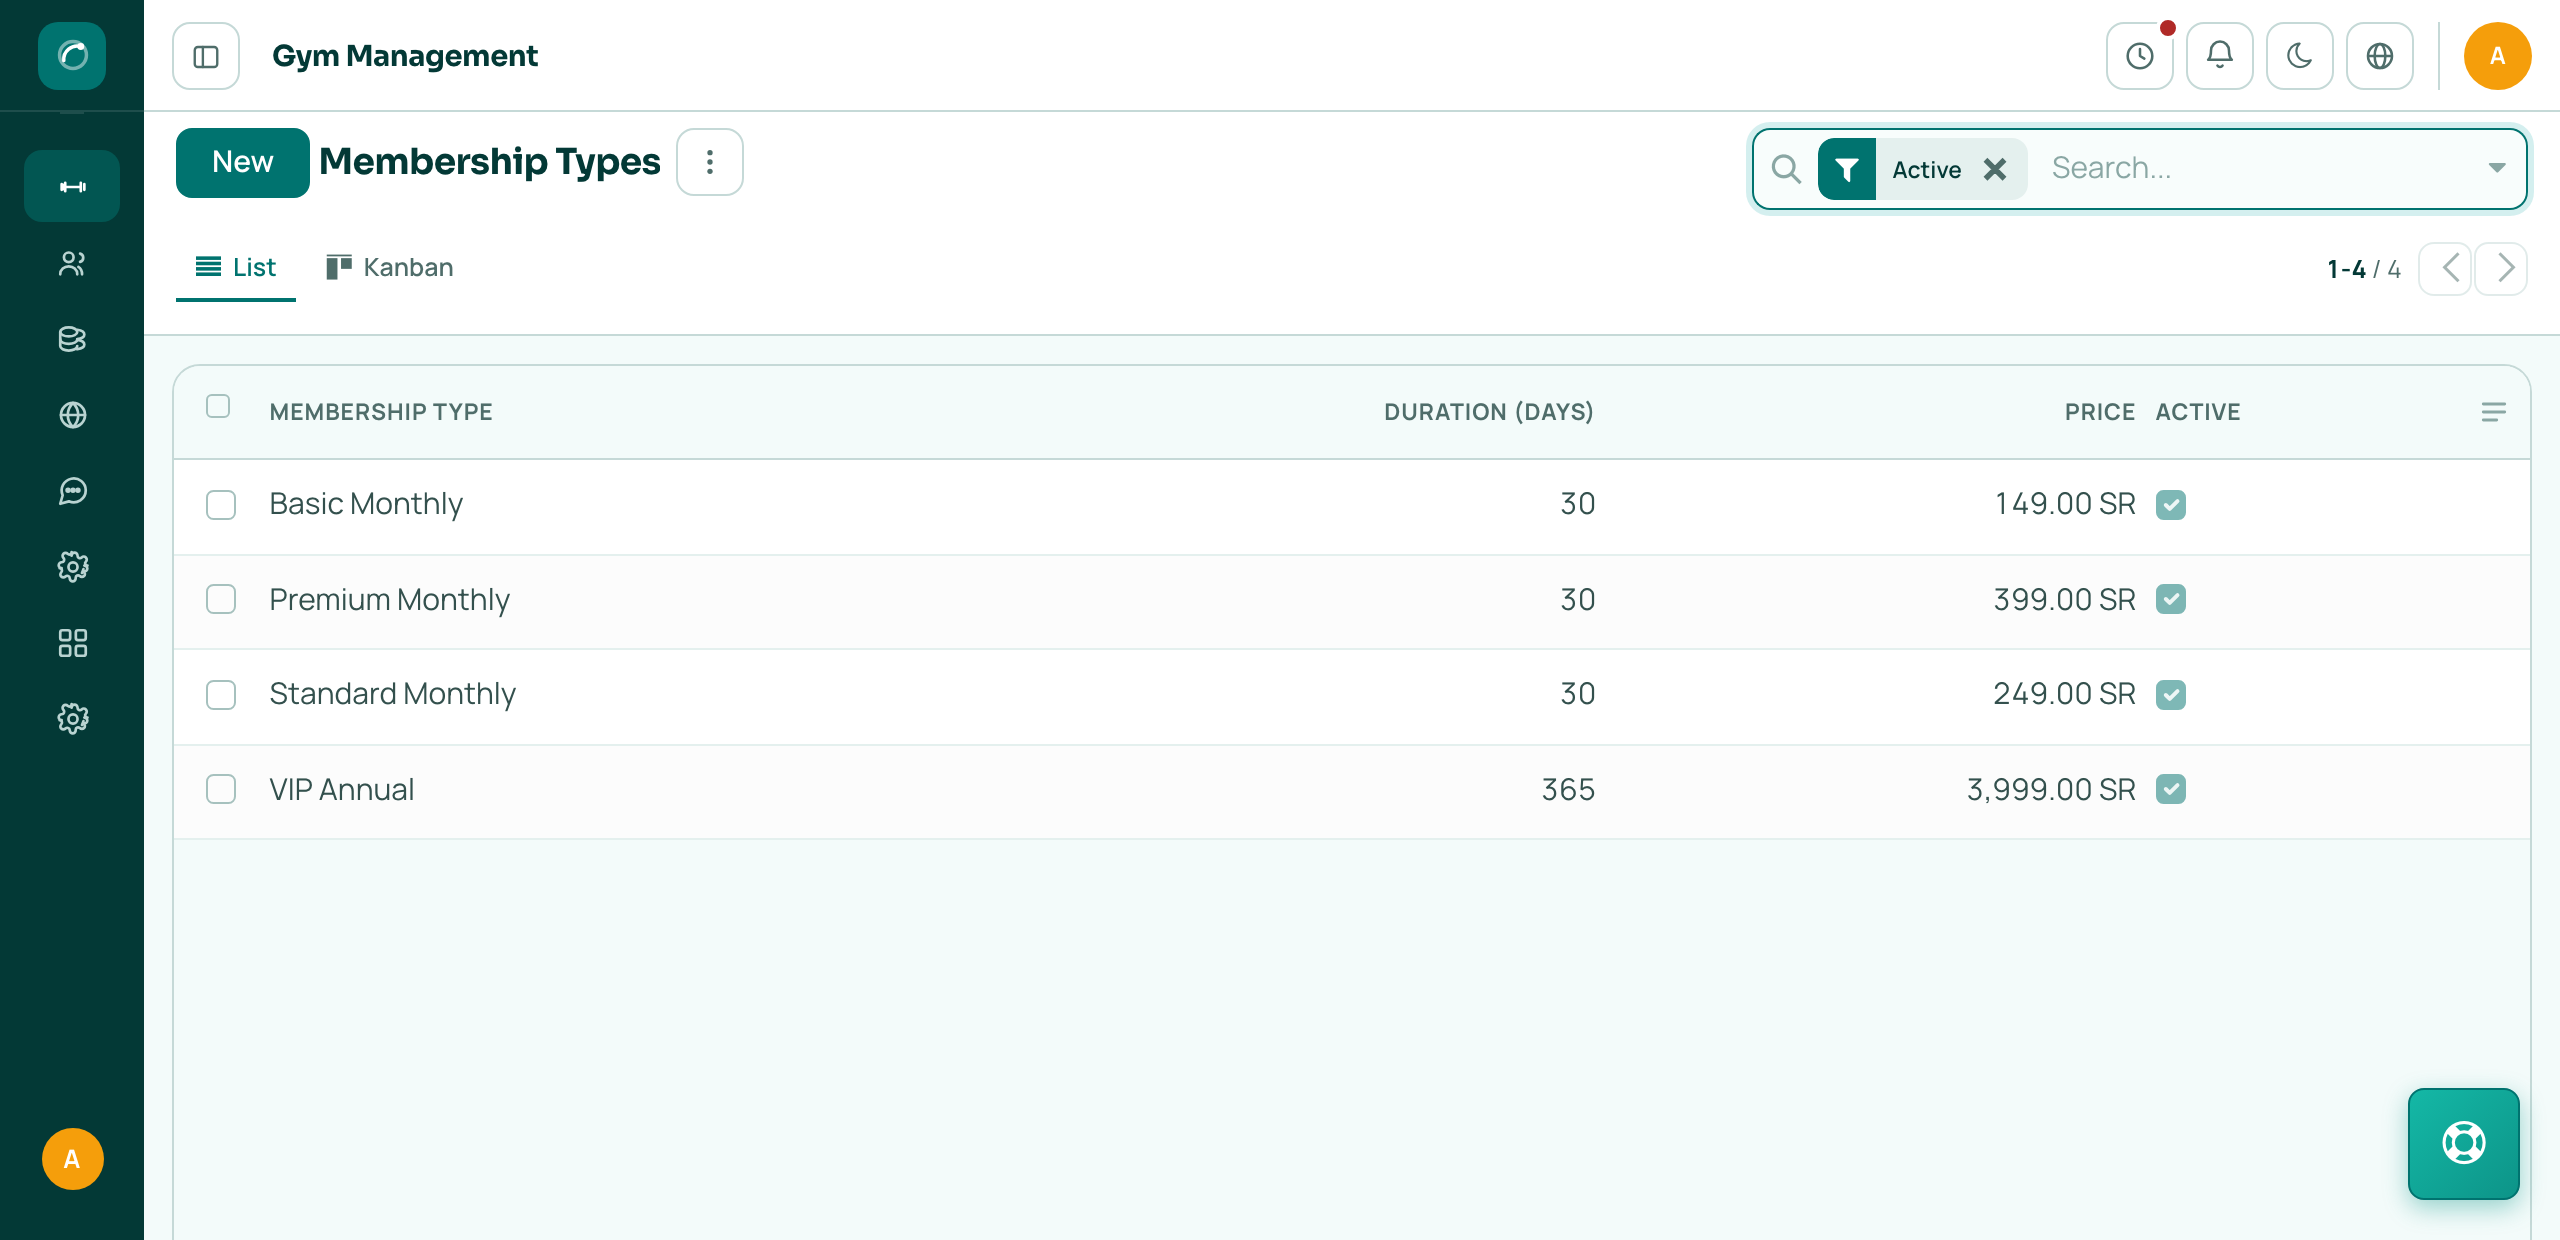Click the lifebuoy support button
Image resolution: width=2560 pixels, height=1240 pixels.
pyautogui.click(x=2463, y=1143)
